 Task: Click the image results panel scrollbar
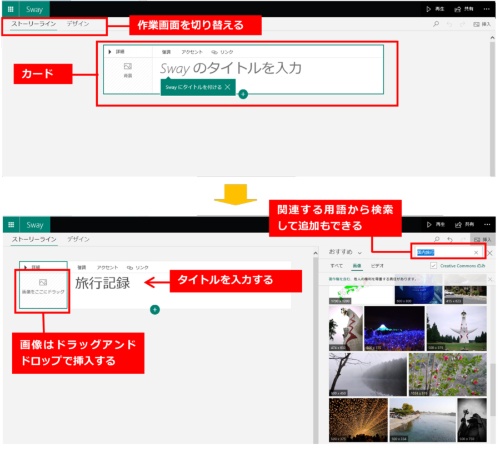point(493,390)
